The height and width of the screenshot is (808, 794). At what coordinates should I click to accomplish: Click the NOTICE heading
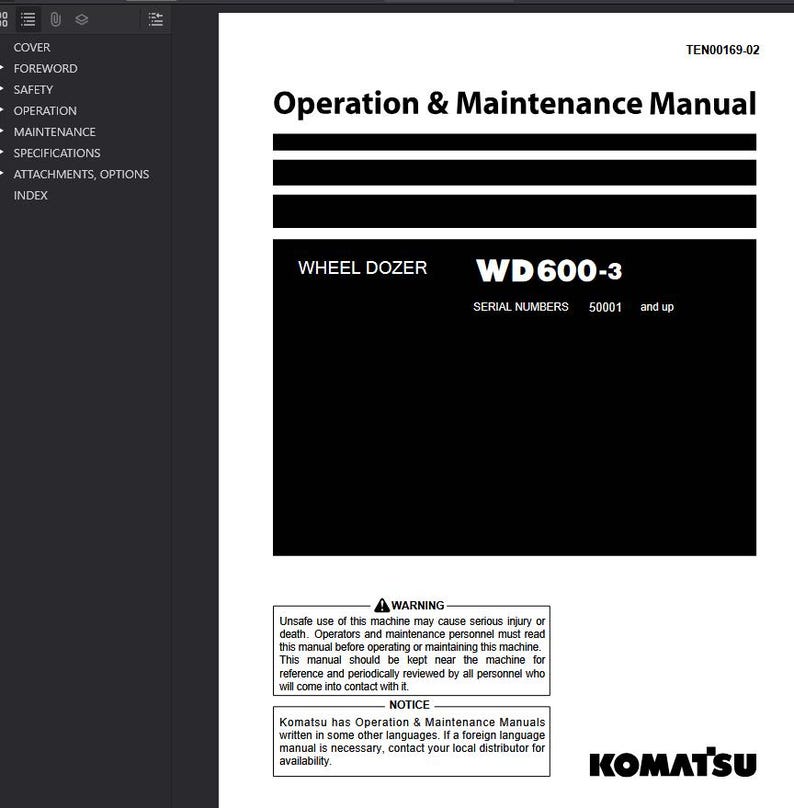click(409, 704)
